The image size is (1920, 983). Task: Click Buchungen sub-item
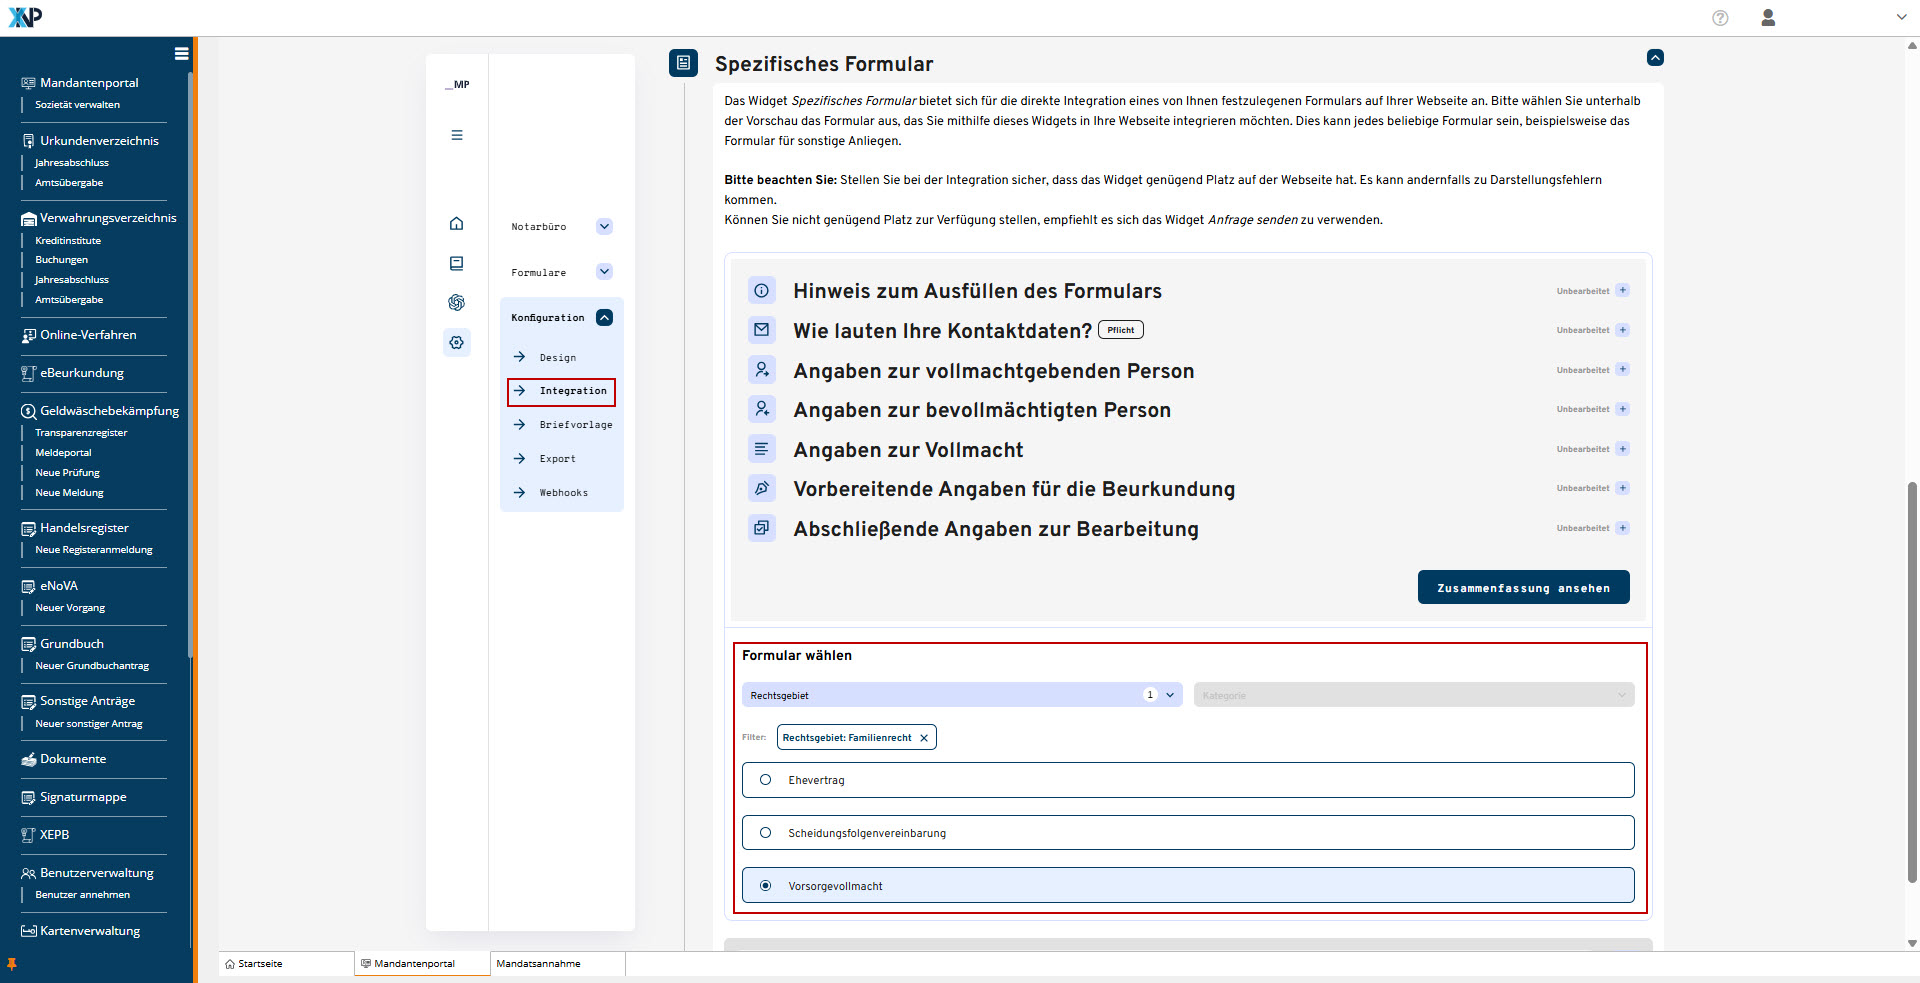[x=61, y=260]
